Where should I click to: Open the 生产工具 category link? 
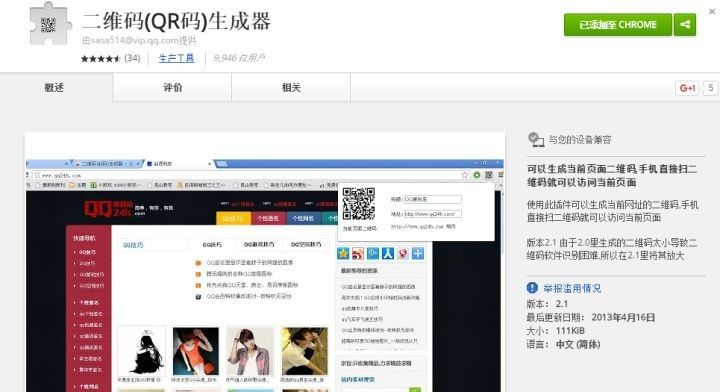176,58
